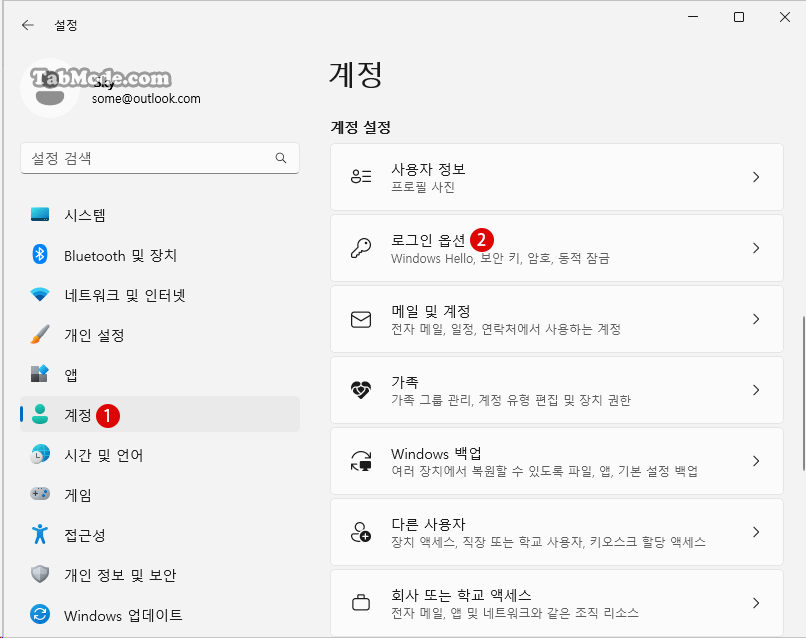Viewport: 806px width, 638px height.
Task: Open the profile avatar picture
Action: [50, 88]
